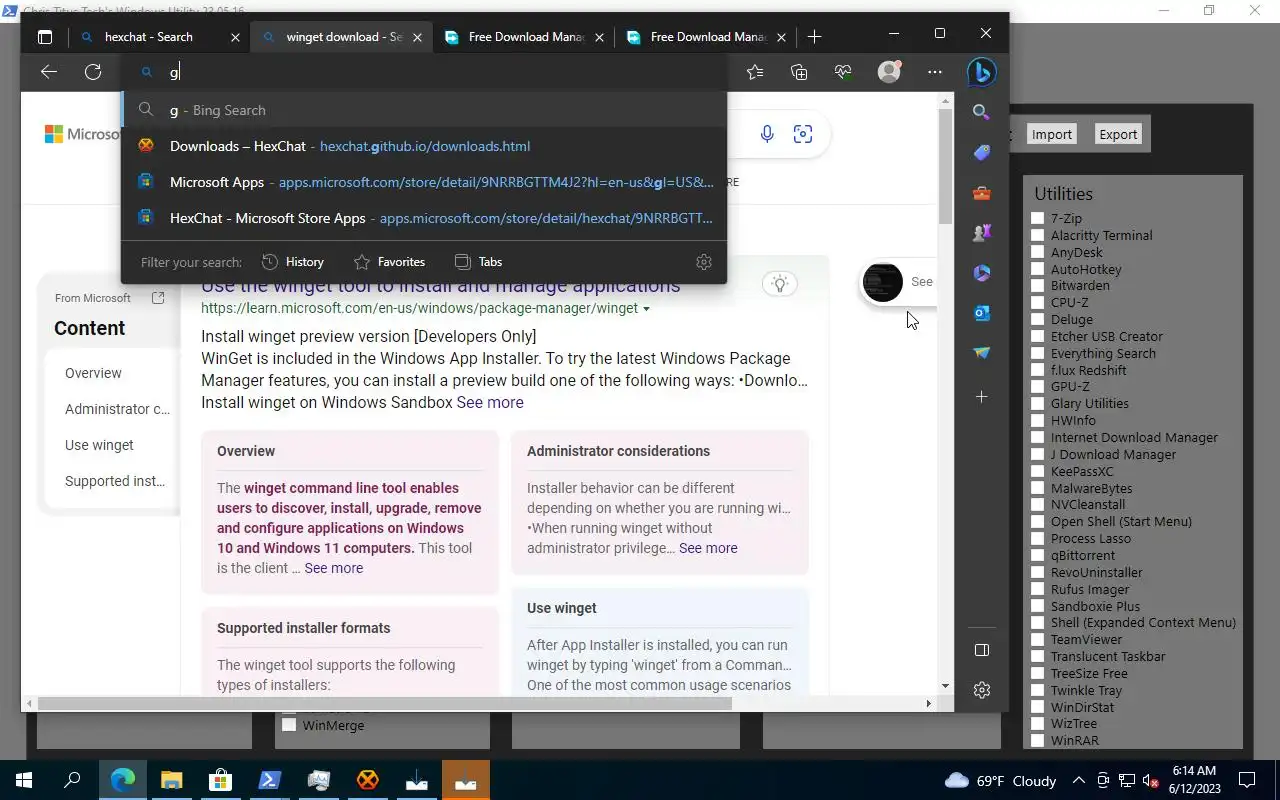Click the lightbulb feedback icon
Screen dimensions: 1280x800
coord(780,284)
